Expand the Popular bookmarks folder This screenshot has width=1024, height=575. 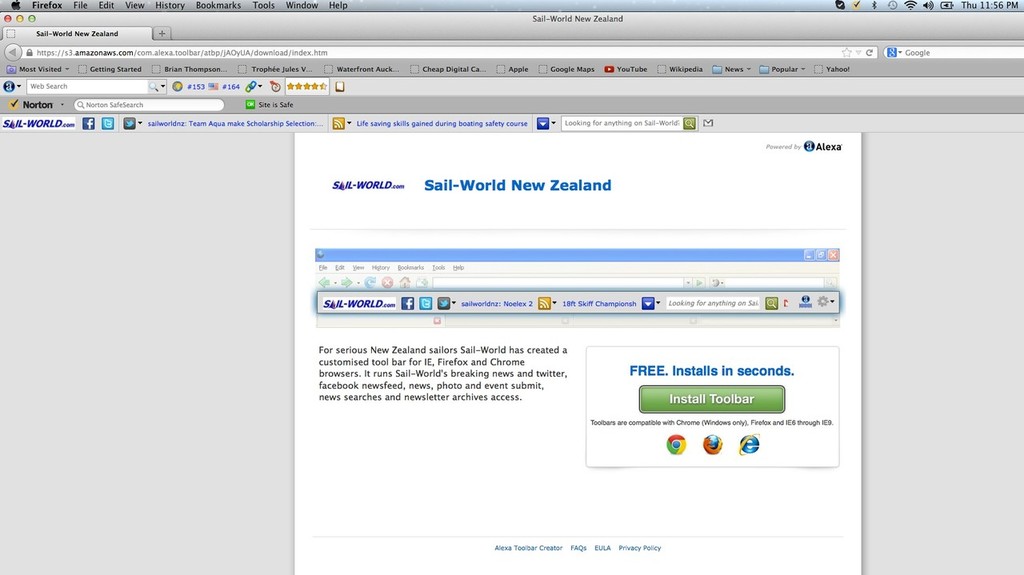(x=803, y=69)
